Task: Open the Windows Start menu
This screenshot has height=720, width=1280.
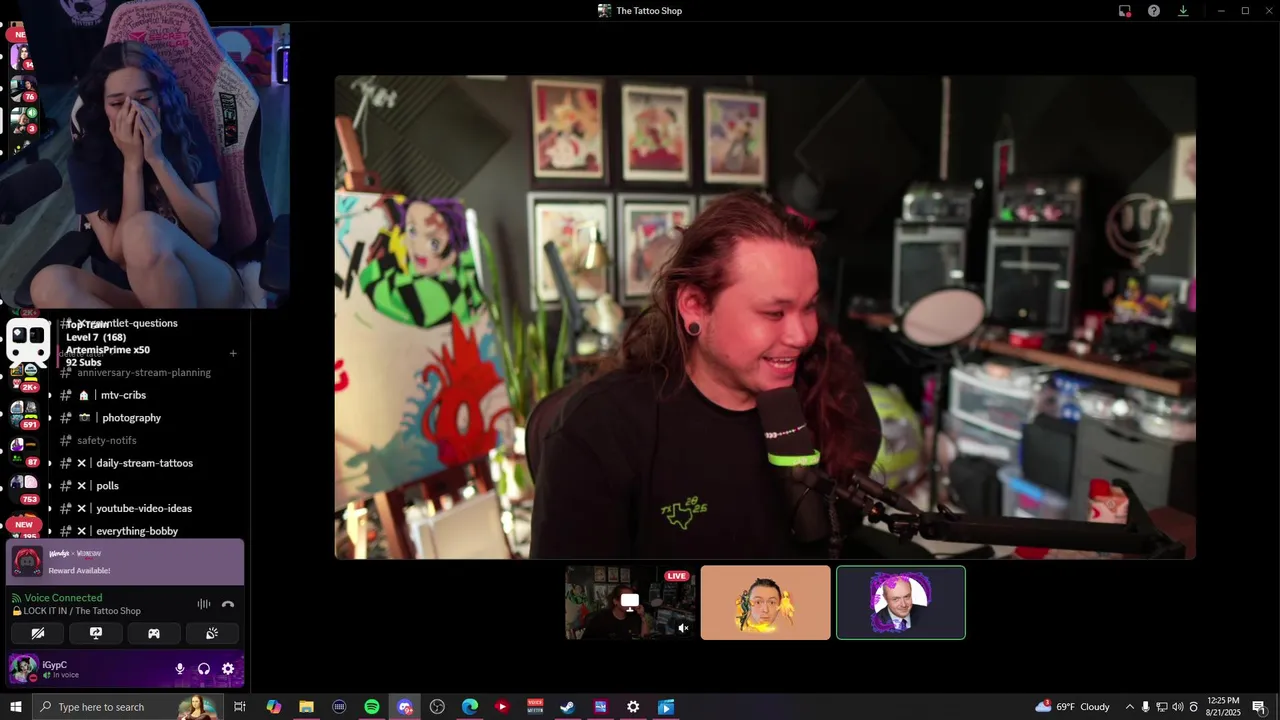Action: pos(15,707)
